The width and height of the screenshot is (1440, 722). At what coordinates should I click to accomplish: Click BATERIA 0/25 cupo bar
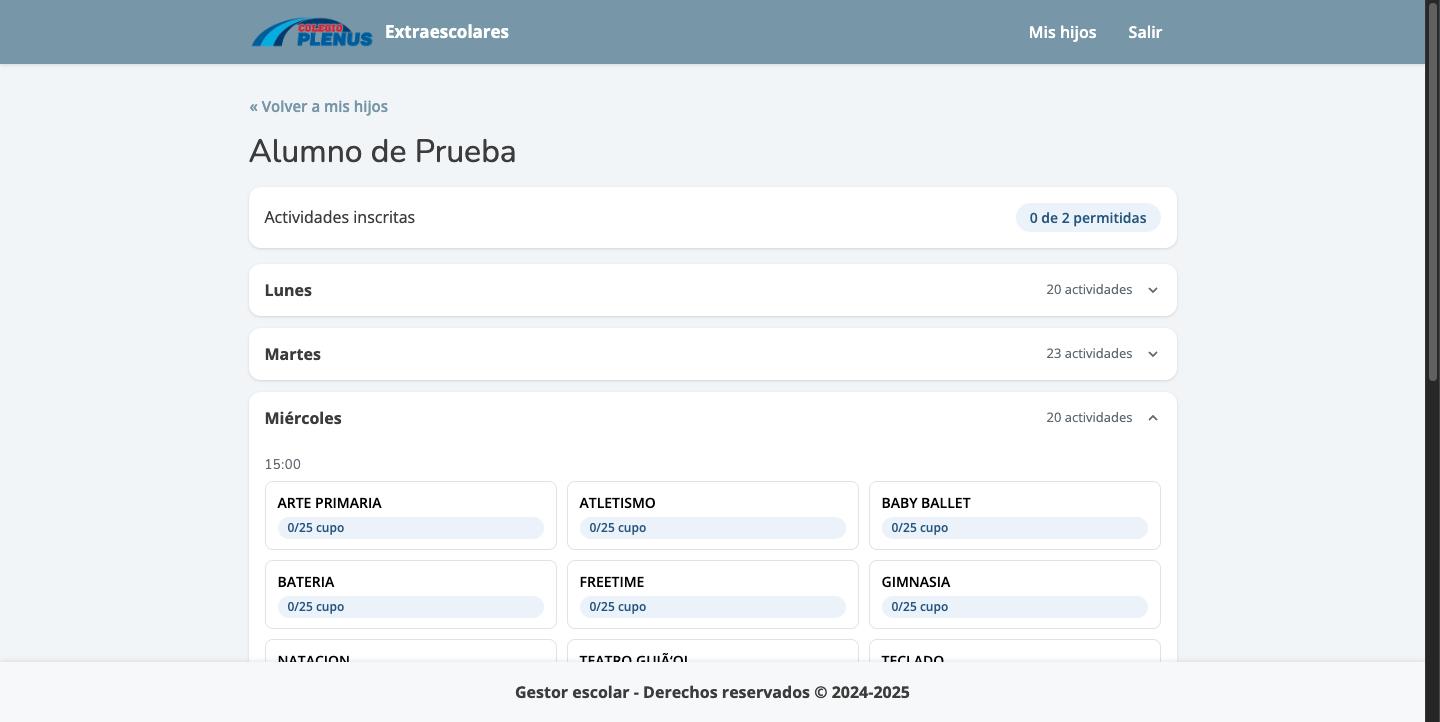411,607
